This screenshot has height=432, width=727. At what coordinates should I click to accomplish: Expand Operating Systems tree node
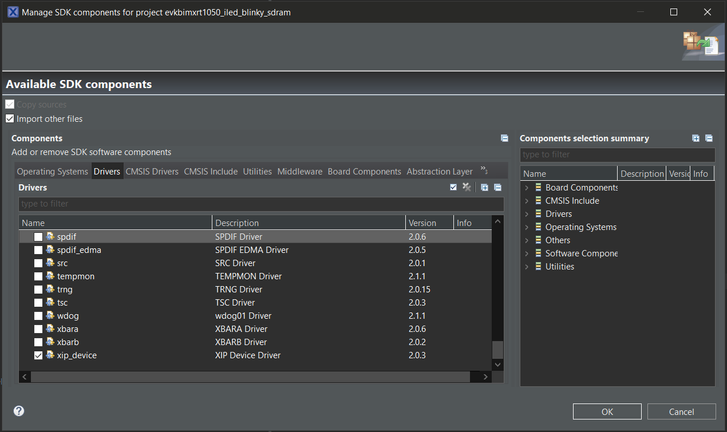pyautogui.click(x=527, y=227)
